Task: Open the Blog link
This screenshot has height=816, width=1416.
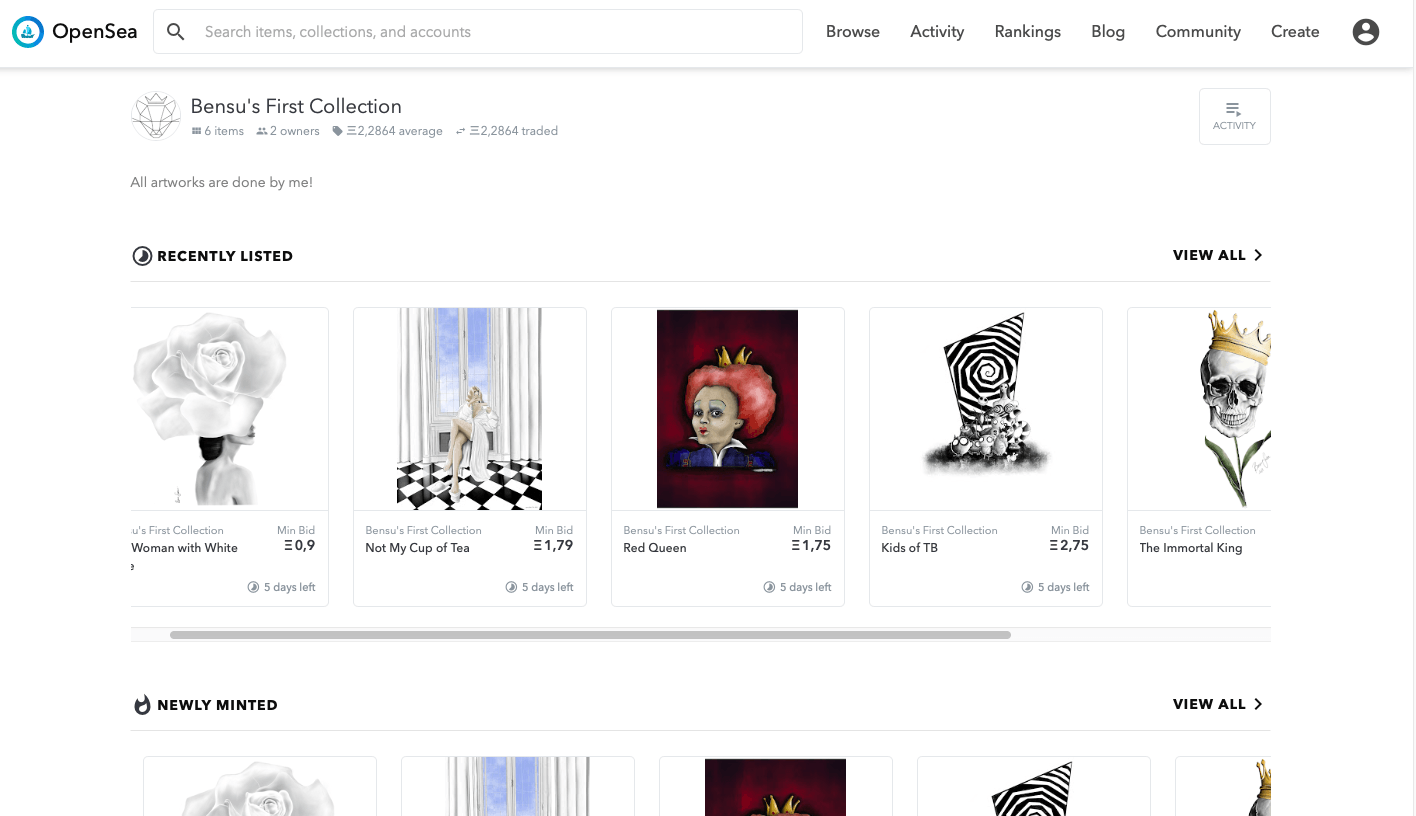Action: pyautogui.click(x=1108, y=32)
